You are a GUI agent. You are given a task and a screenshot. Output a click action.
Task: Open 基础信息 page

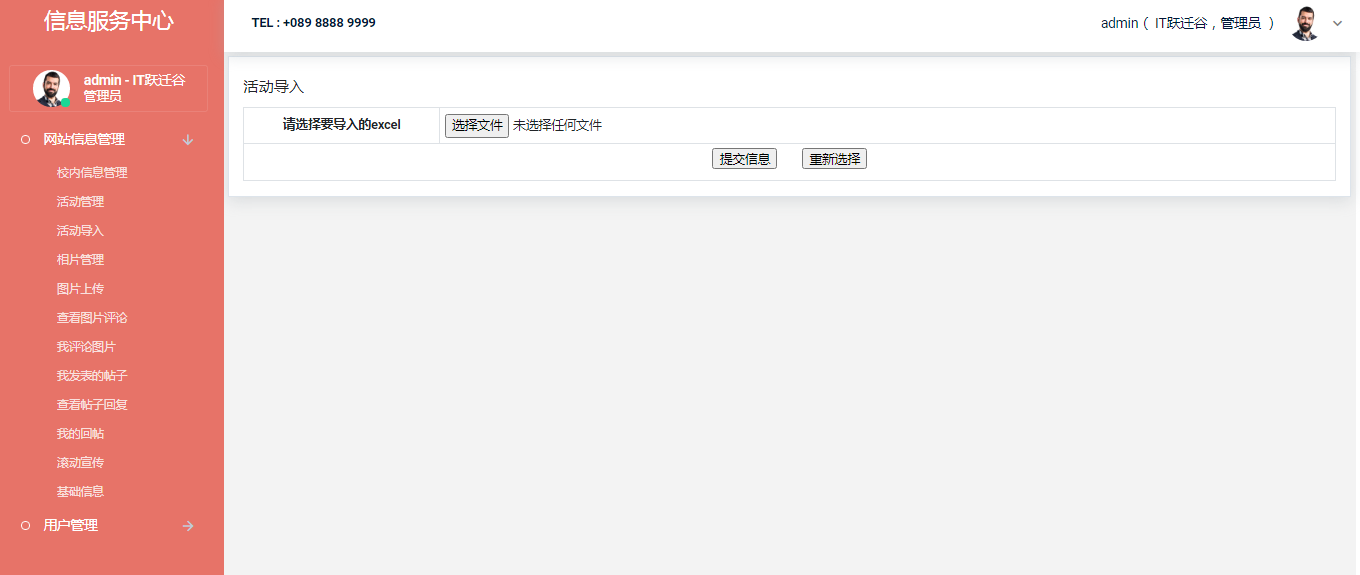click(x=80, y=491)
